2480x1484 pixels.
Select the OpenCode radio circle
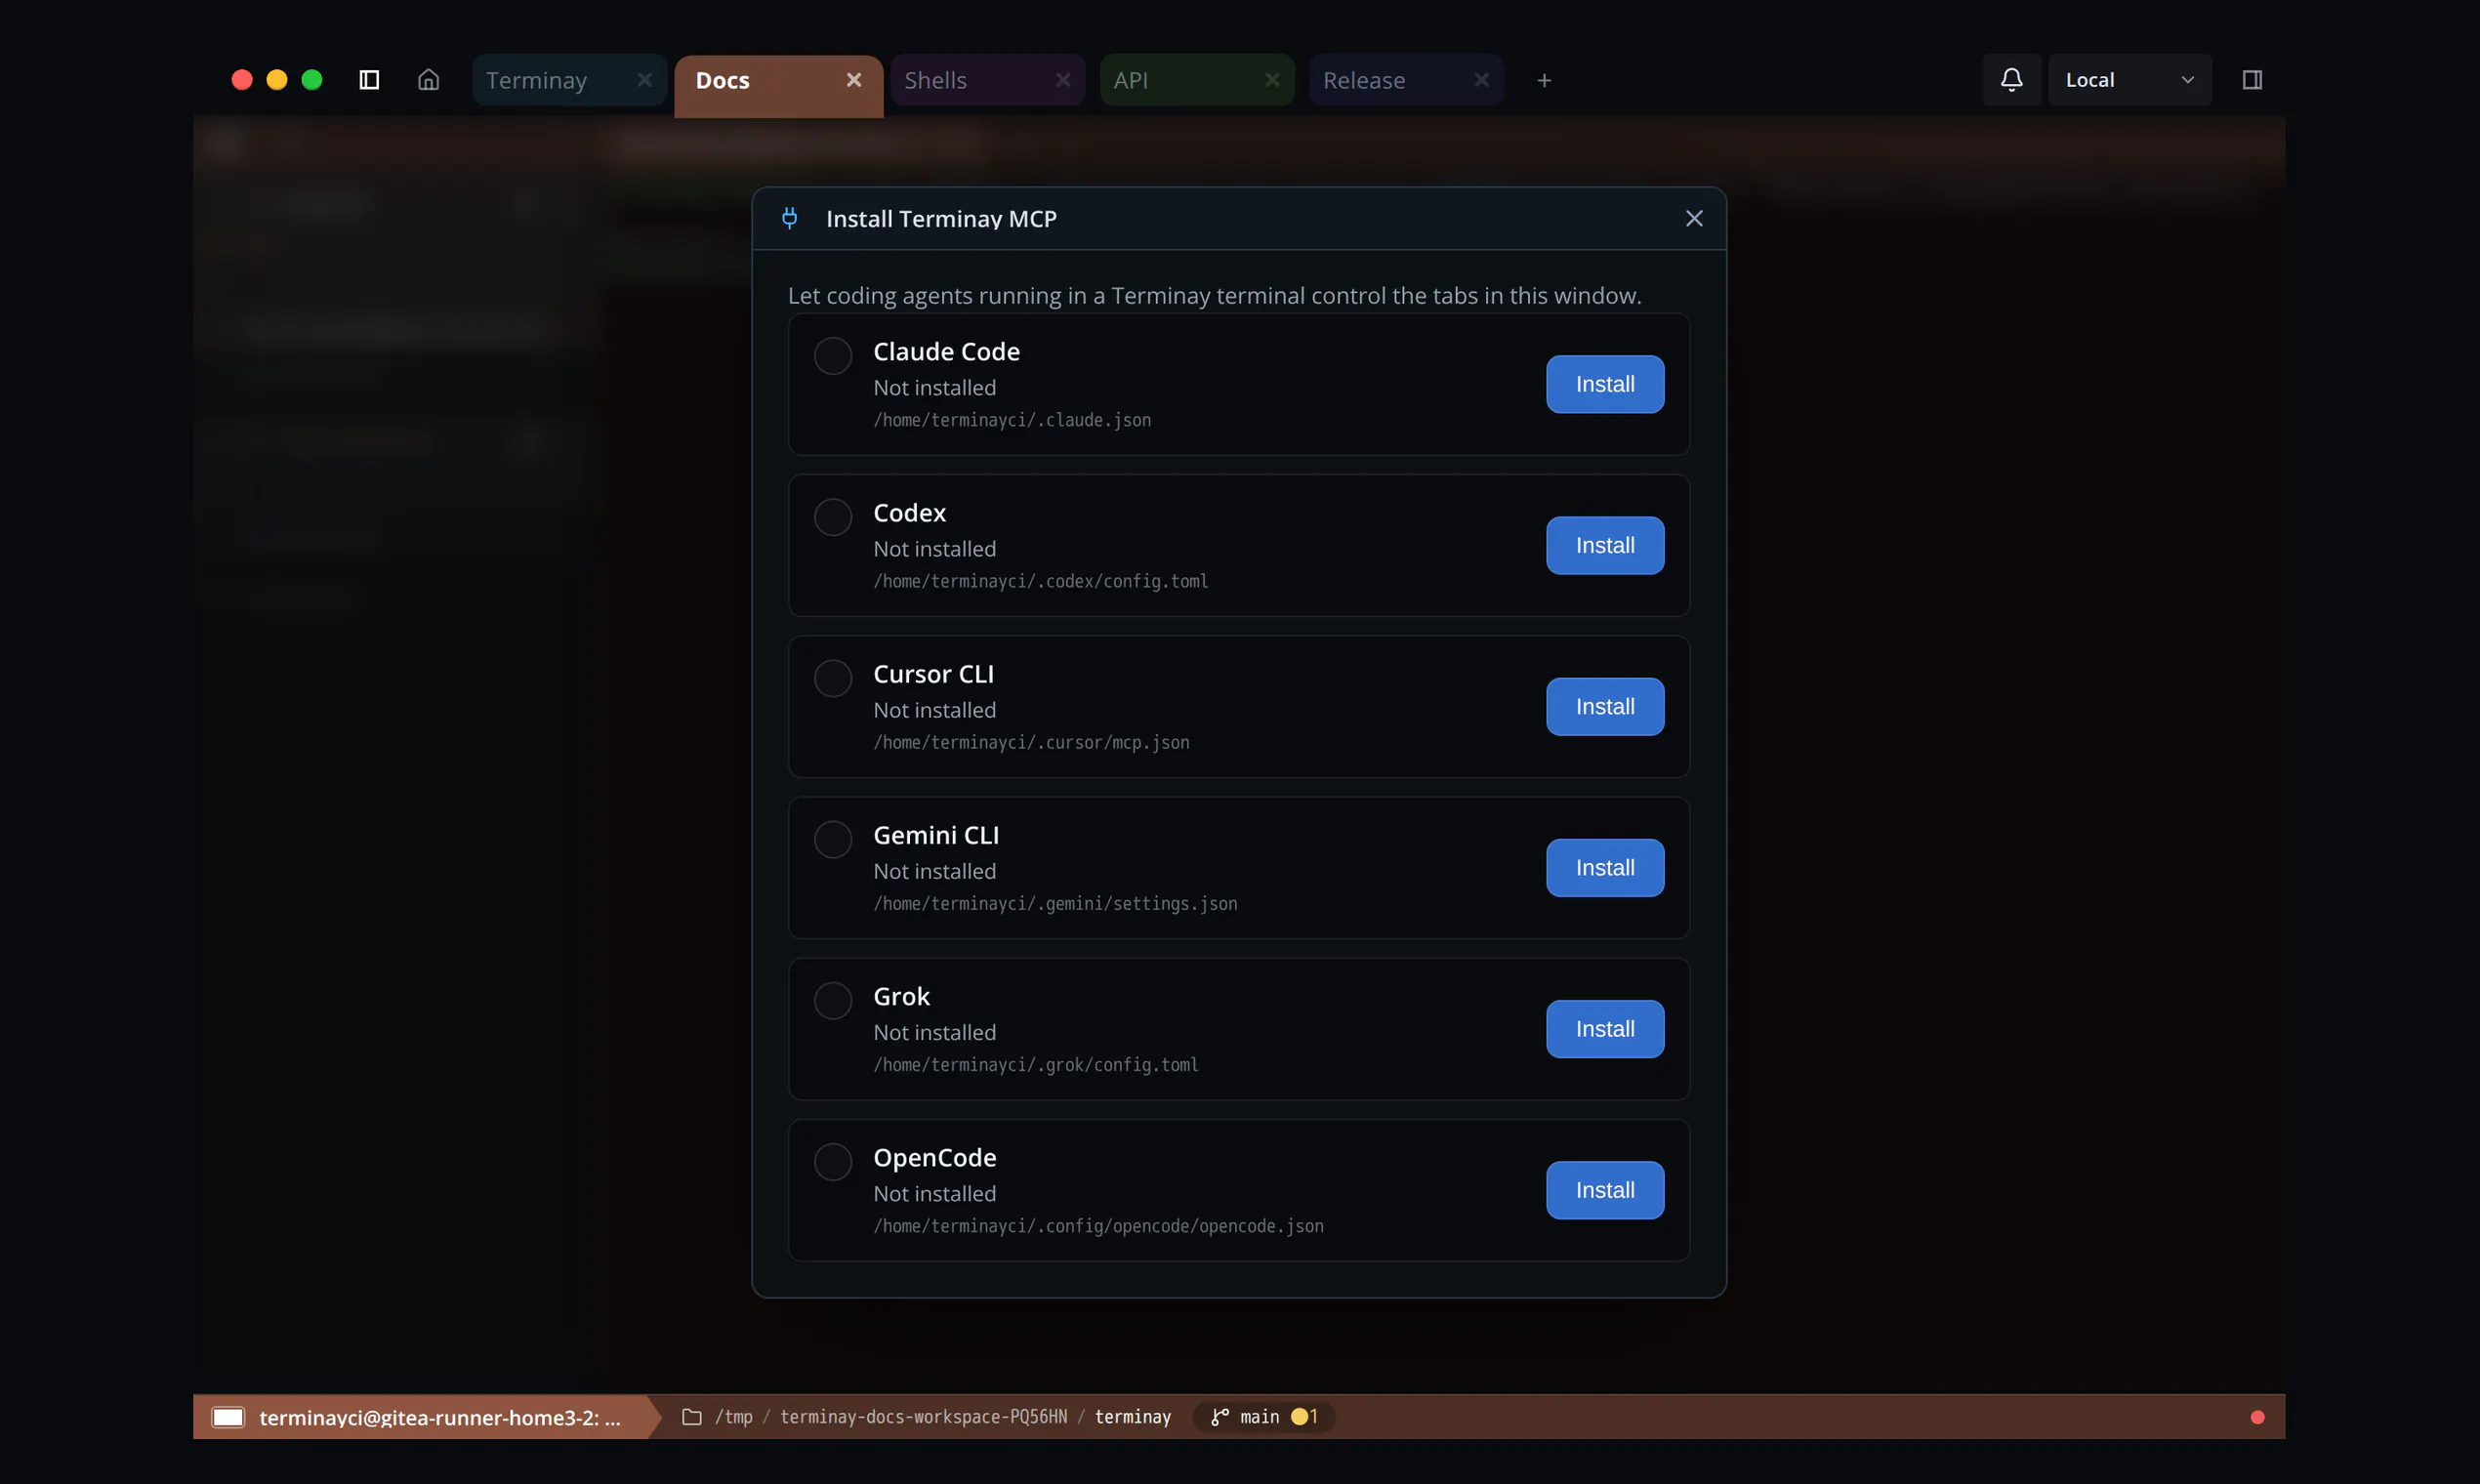pos(832,1162)
